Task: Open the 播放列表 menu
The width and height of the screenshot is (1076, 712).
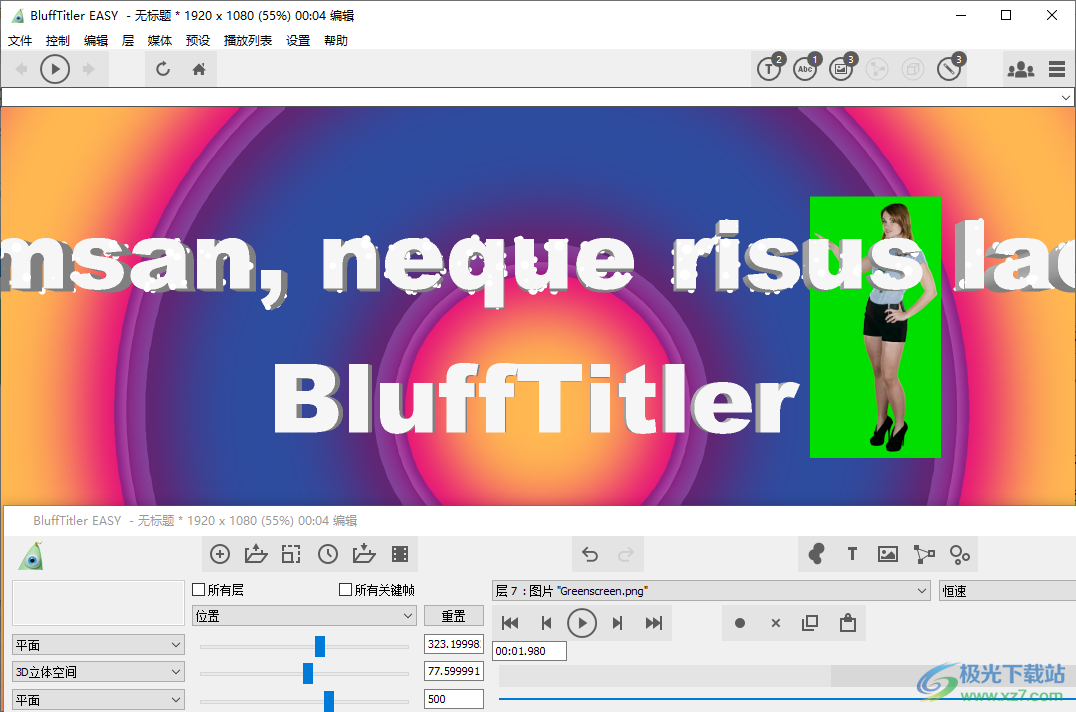Action: point(248,40)
